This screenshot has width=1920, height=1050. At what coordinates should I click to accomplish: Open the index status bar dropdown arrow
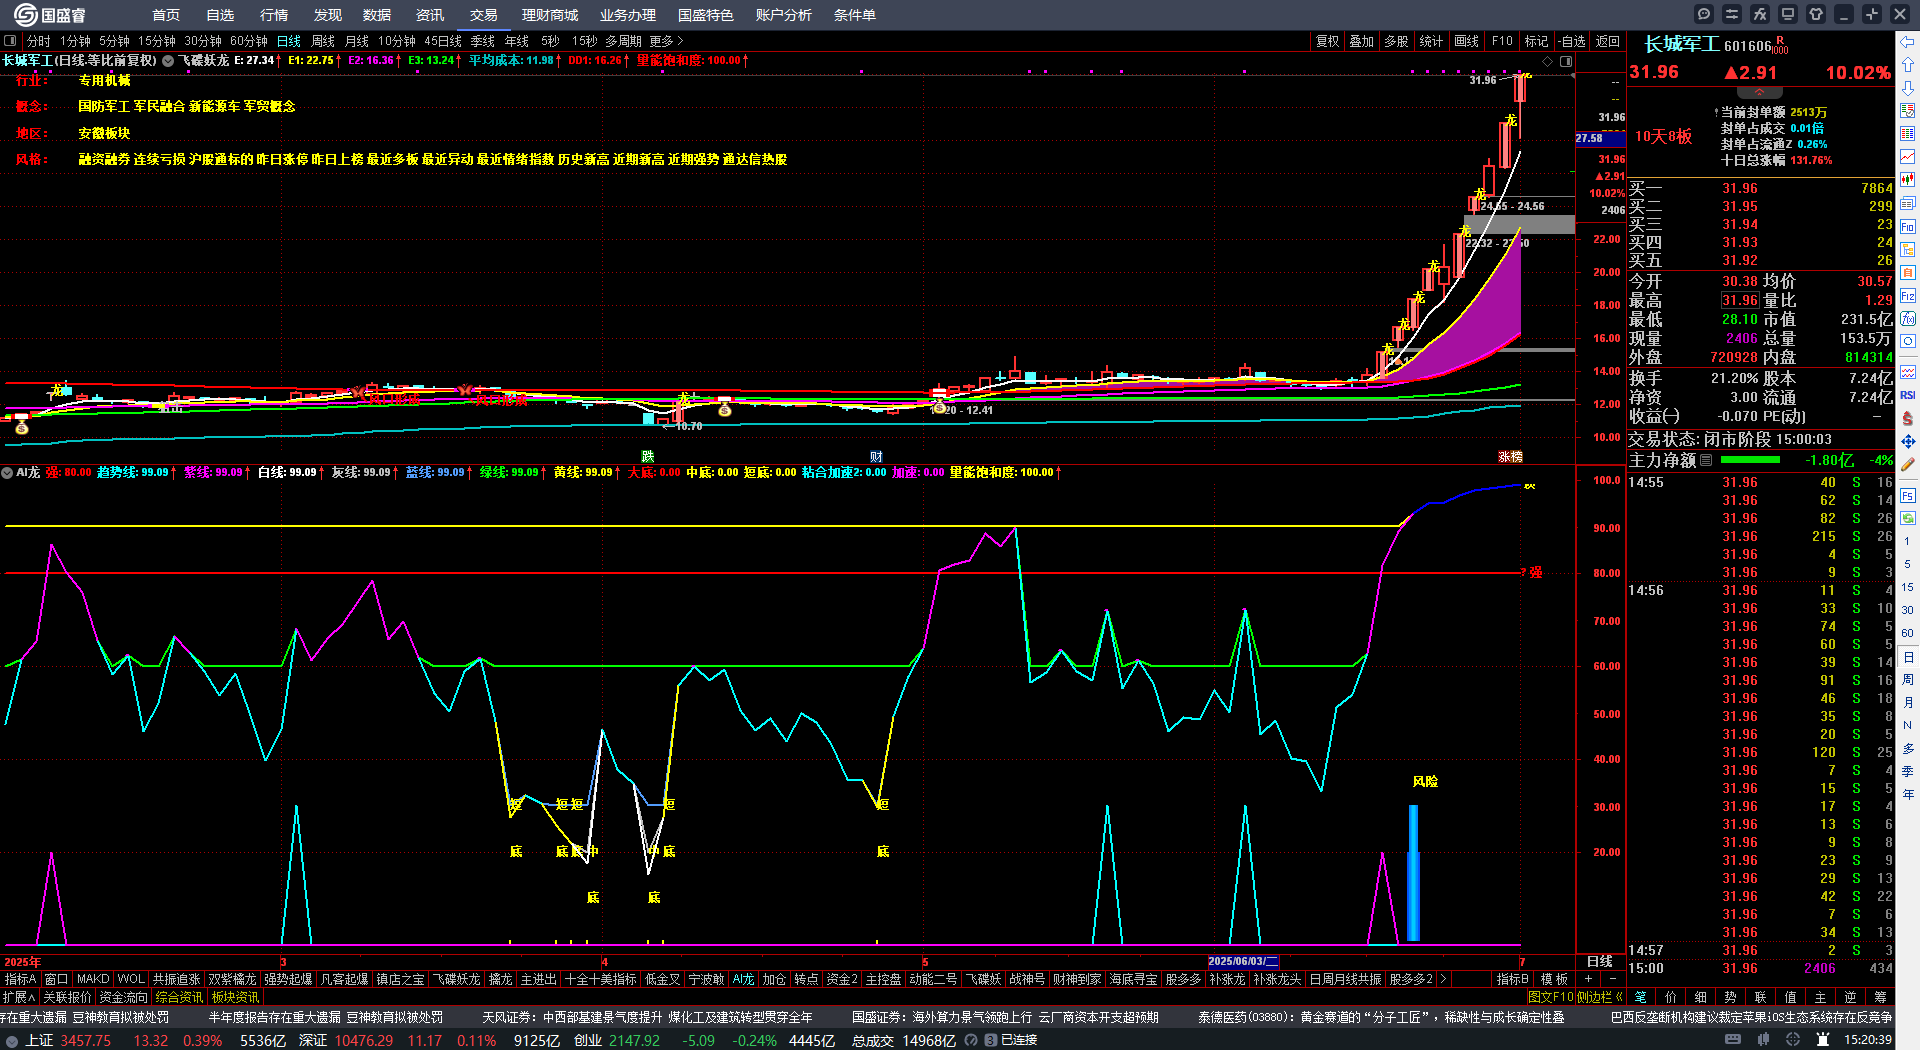click(x=12, y=1040)
